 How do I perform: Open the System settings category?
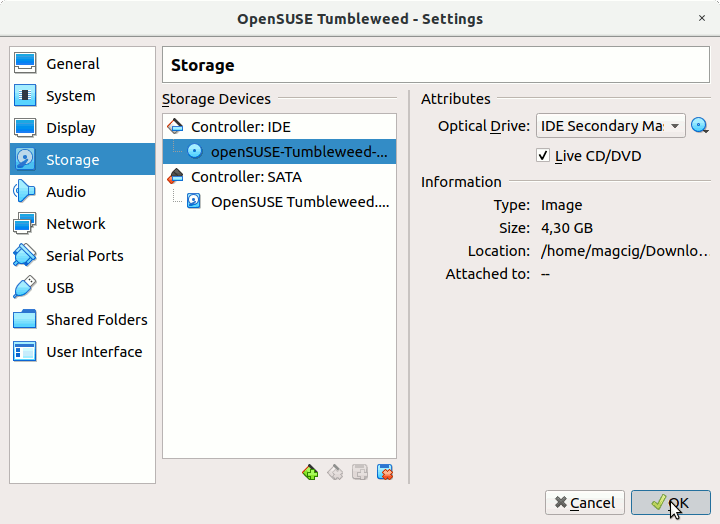coord(82,96)
